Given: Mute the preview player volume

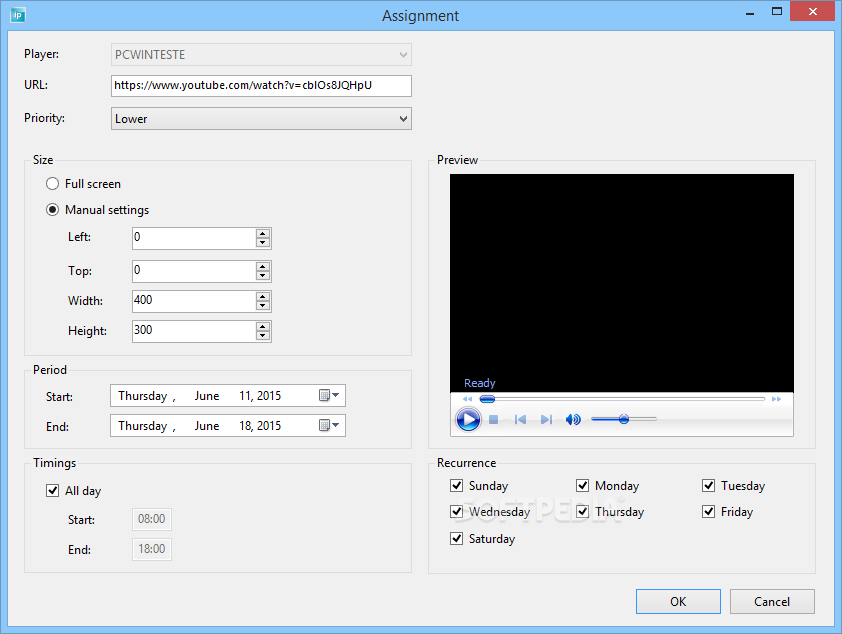Looking at the screenshot, I should click(x=573, y=419).
